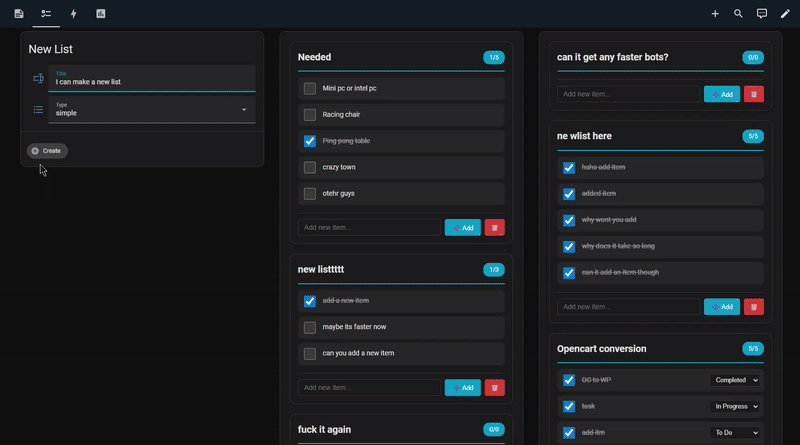Screen dimensions: 800x445
Task: Uncheck the 'OC to WP' task
Action: (x=569, y=380)
